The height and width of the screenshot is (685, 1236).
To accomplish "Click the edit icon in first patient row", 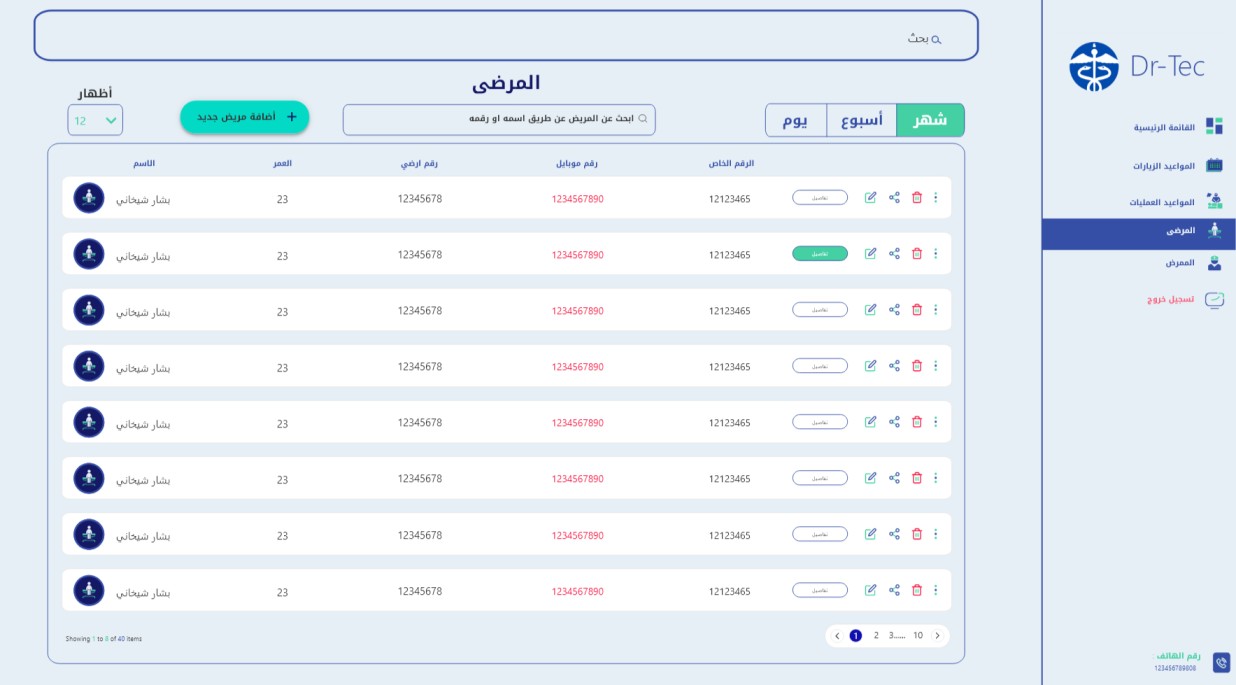I will pyautogui.click(x=870, y=198).
